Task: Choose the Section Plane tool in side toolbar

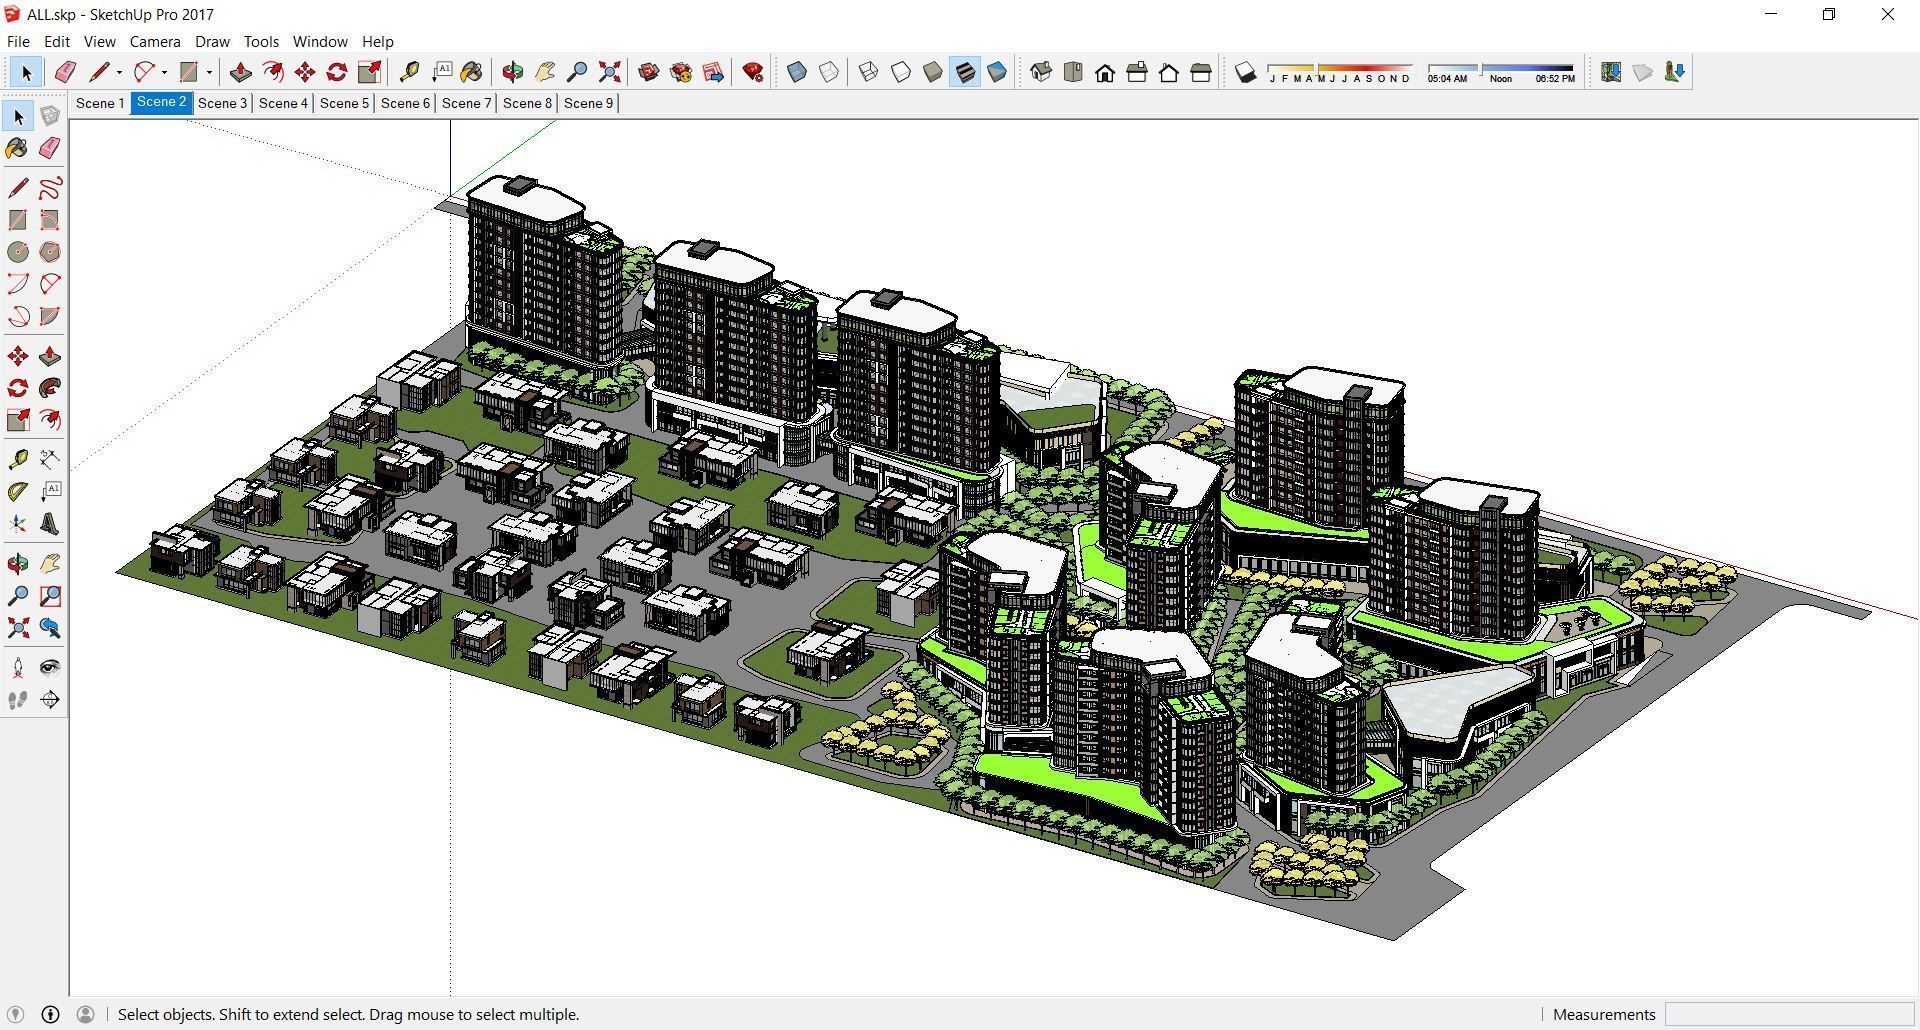Action: pyautogui.click(x=50, y=700)
